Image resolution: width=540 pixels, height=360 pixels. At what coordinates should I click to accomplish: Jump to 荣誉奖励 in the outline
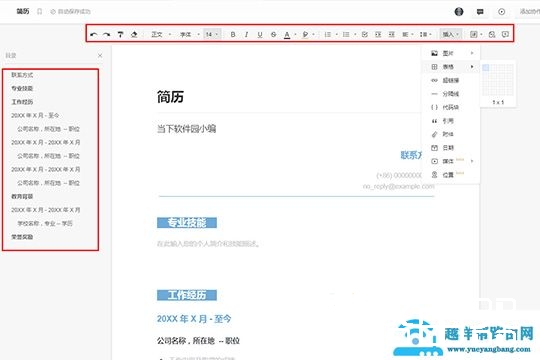point(22,237)
